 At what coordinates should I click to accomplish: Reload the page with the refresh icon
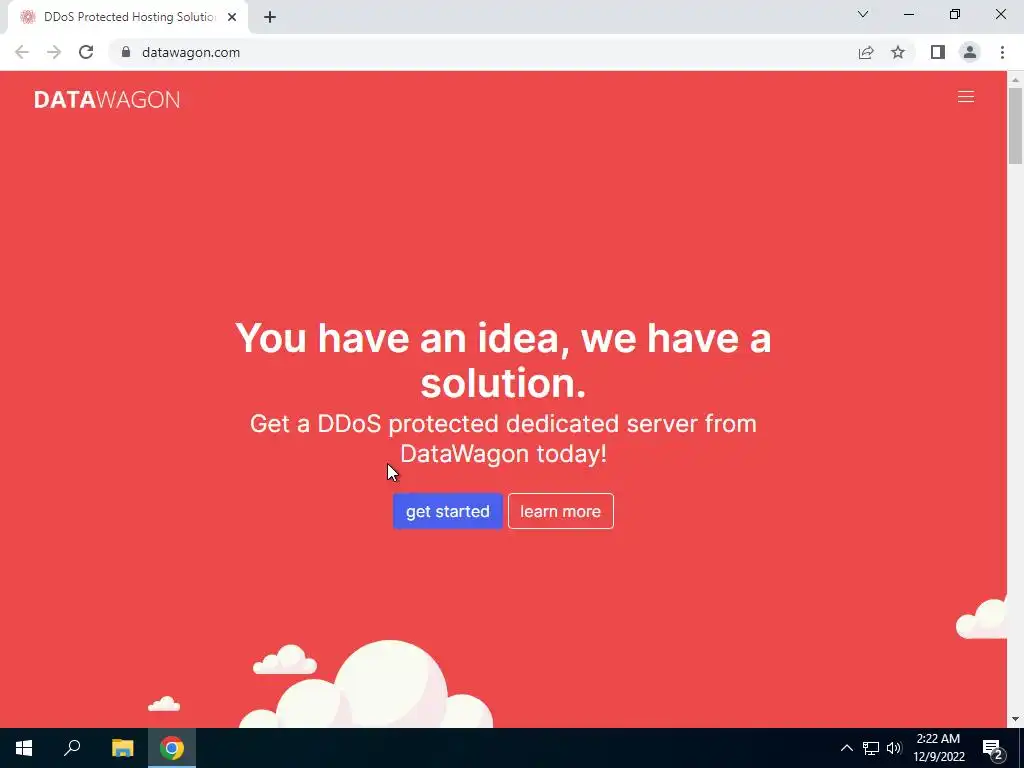coord(86,52)
